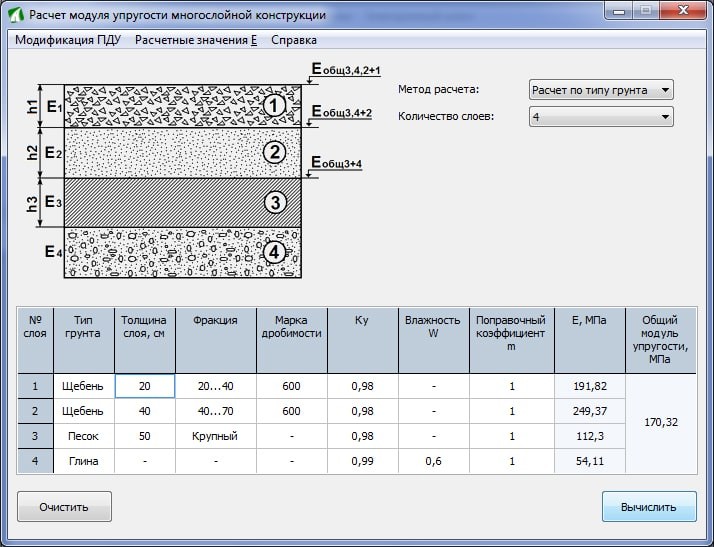Click Общий модуль упругости column header
This screenshot has width=714, height=547.
click(x=661, y=340)
